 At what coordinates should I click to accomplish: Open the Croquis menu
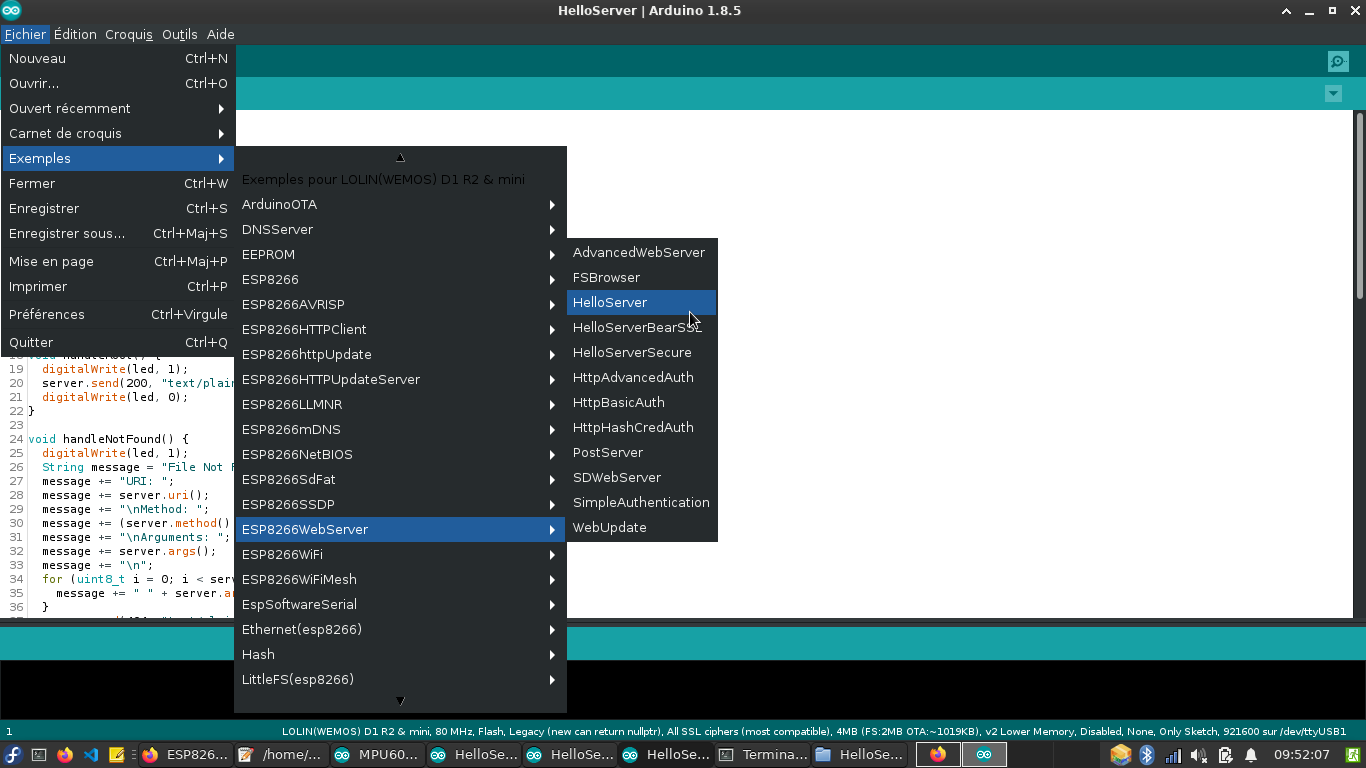click(129, 34)
